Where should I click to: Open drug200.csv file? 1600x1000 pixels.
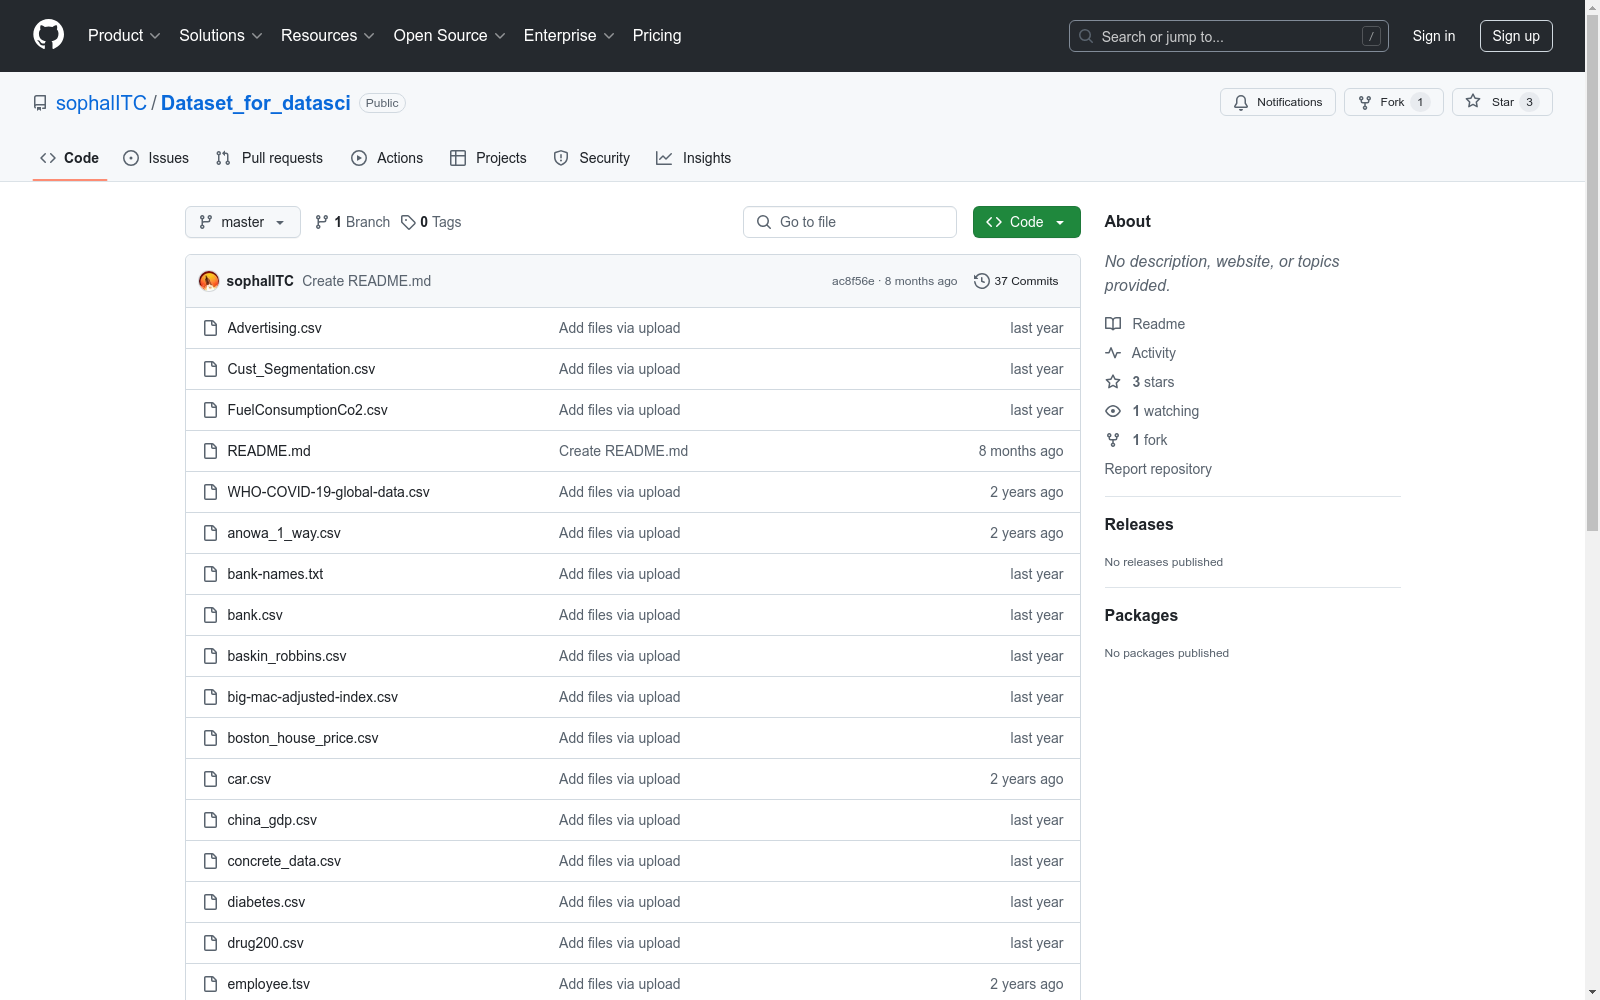pyautogui.click(x=265, y=943)
